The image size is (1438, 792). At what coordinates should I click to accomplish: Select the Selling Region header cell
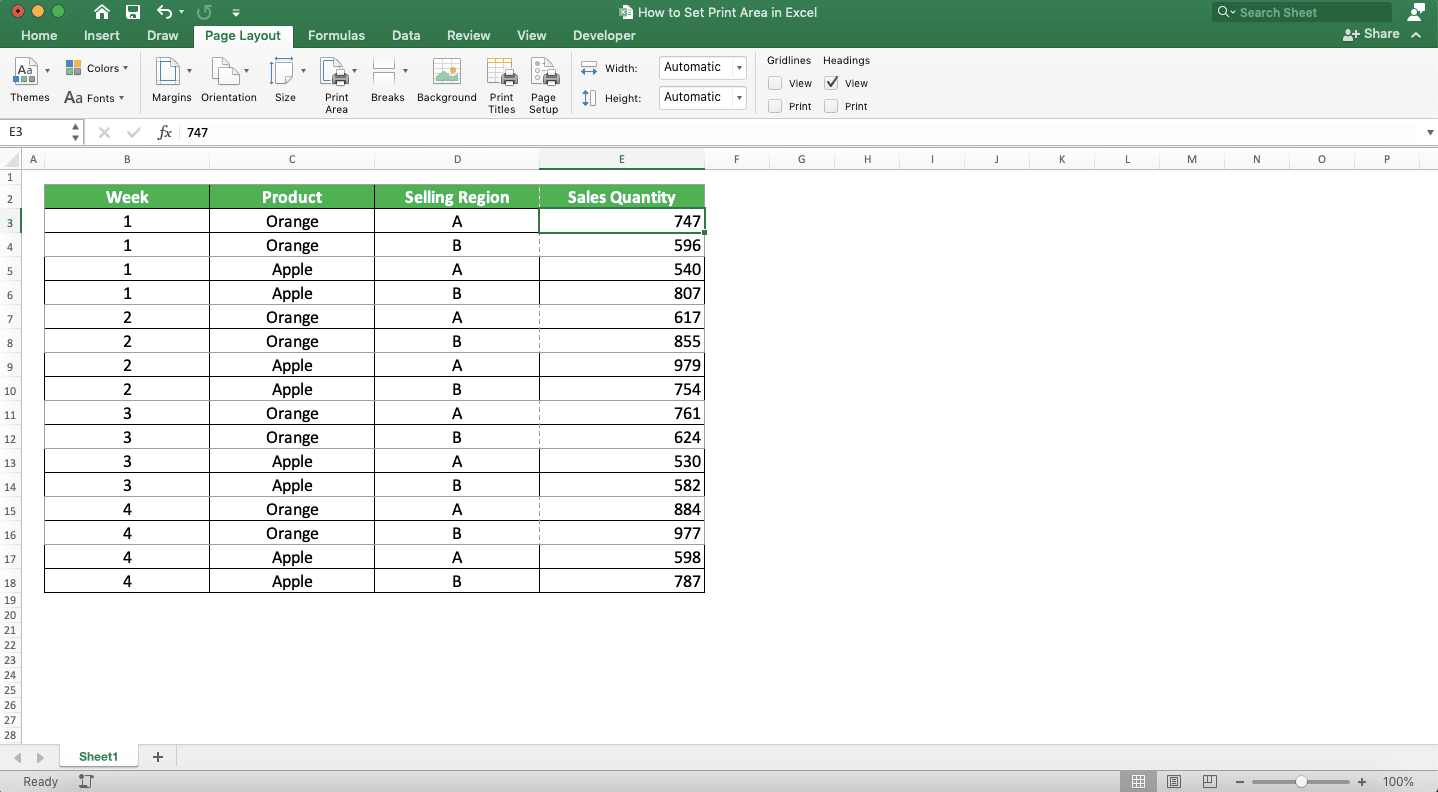click(457, 197)
